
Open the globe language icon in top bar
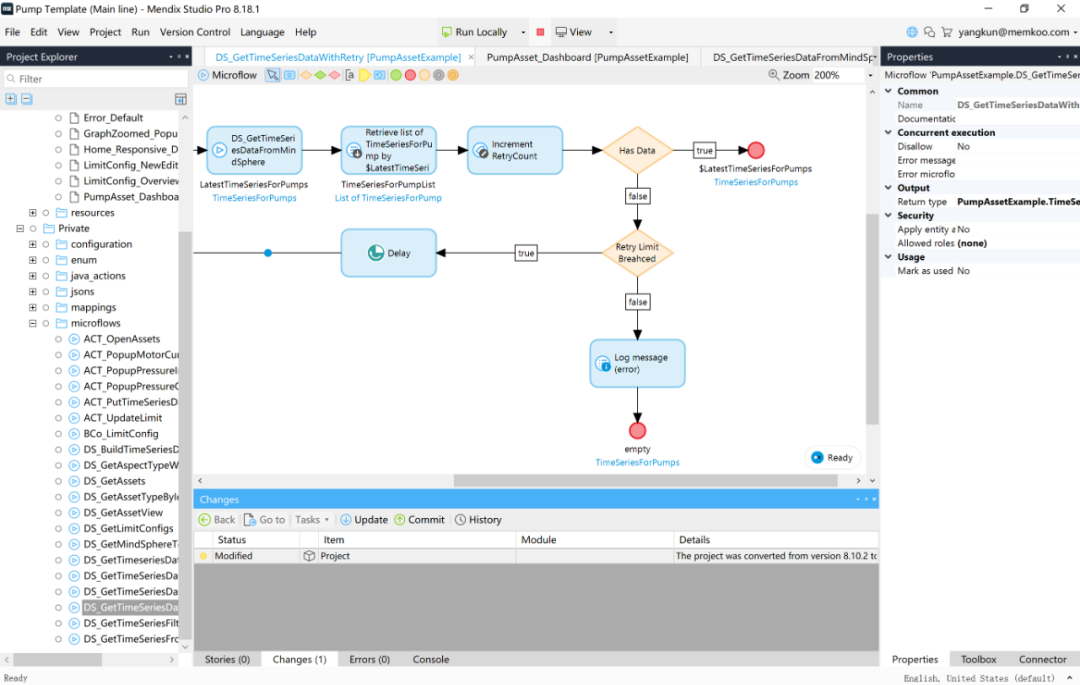912,32
